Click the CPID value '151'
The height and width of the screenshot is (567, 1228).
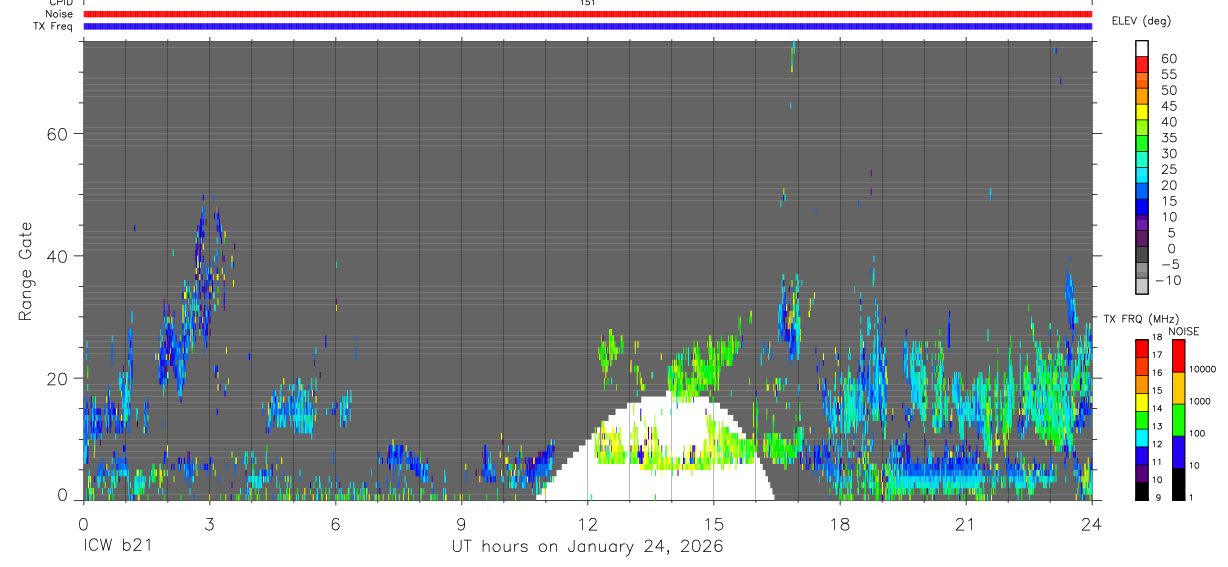click(587, 3)
